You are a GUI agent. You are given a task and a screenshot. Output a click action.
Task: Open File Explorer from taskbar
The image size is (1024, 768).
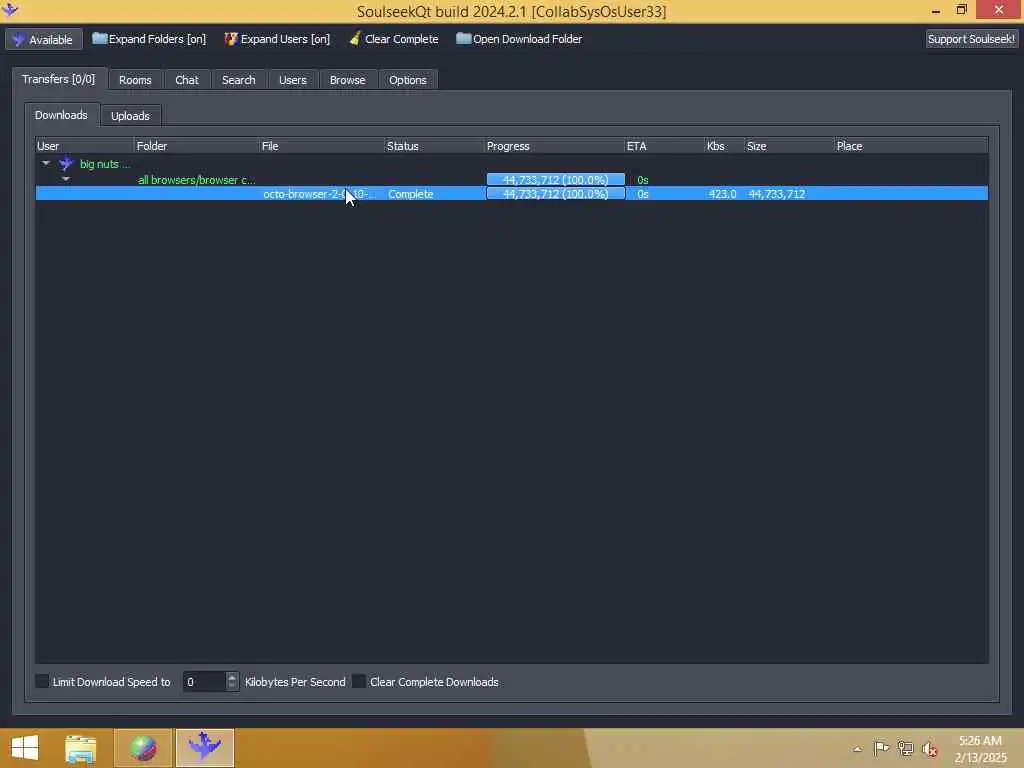(x=81, y=748)
